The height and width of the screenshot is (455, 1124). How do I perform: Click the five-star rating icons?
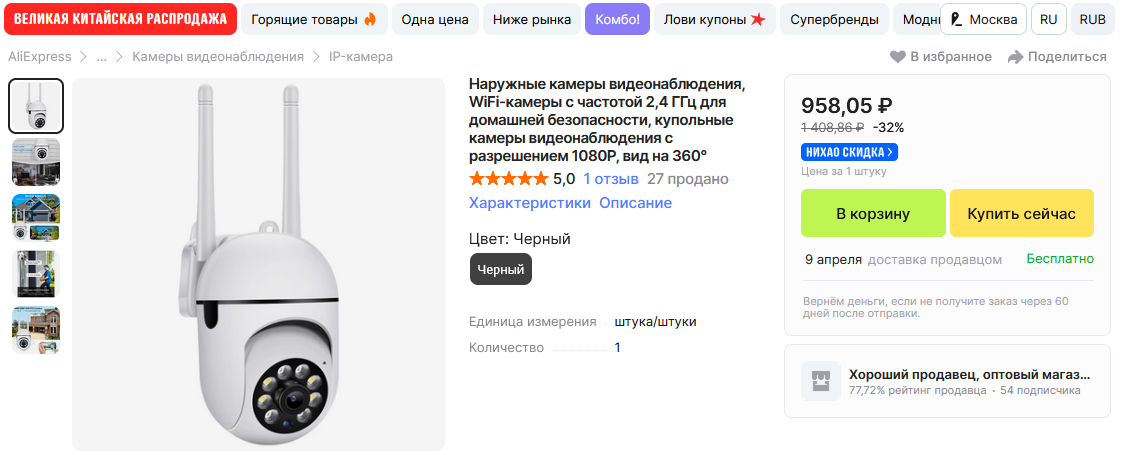click(x=508, y=179)
